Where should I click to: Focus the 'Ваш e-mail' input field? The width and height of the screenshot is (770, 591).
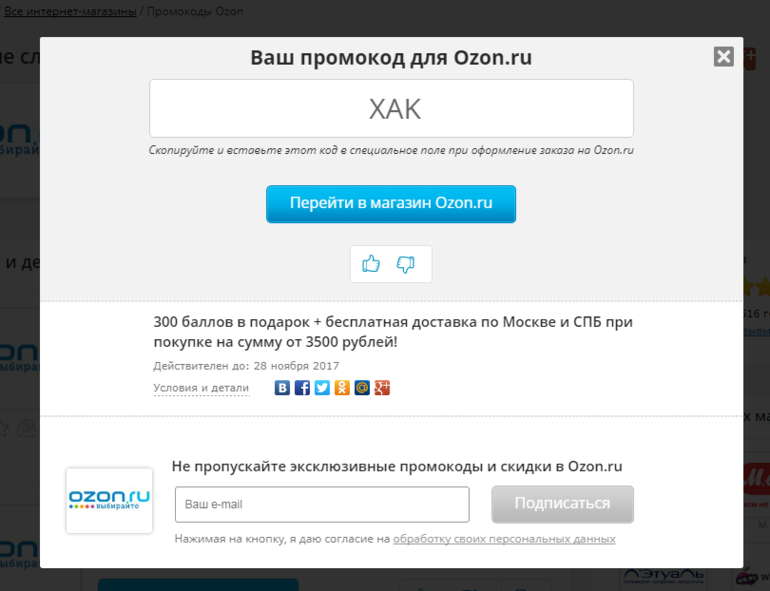322,505
